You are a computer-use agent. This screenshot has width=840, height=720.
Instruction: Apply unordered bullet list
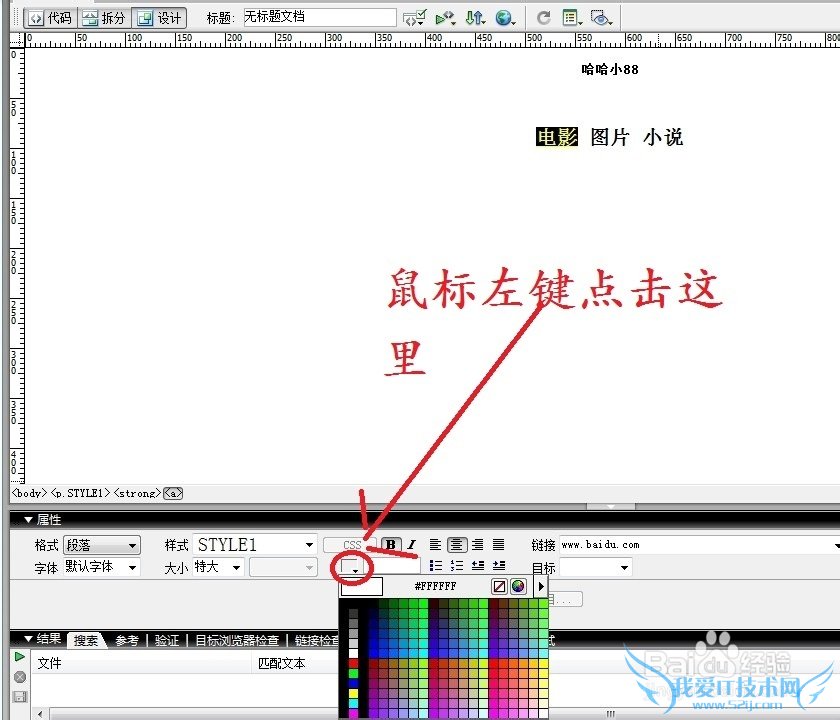click(436, 565)
